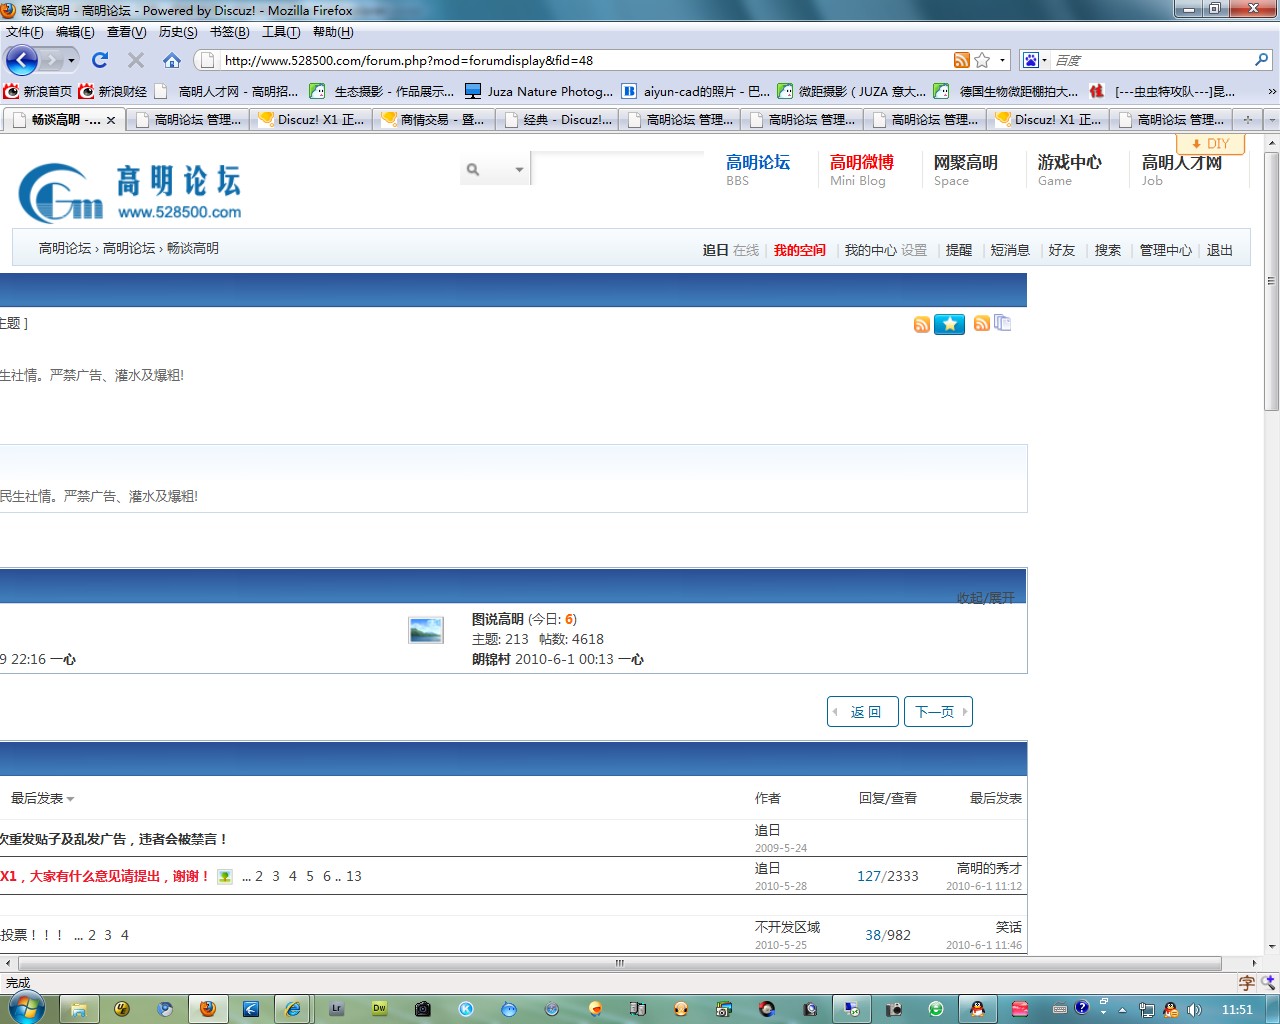Click the volume speaker tray icon

pyautogui.click(x=1194, y=1010)
